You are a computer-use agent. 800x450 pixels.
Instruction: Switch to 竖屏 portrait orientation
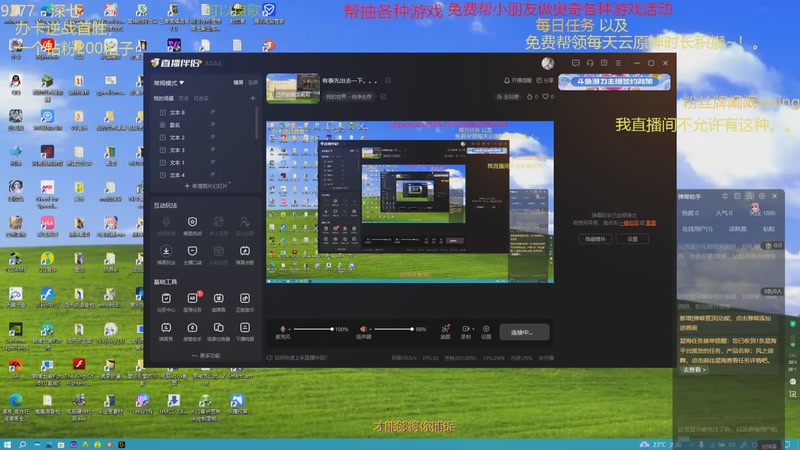click(253, 83)
